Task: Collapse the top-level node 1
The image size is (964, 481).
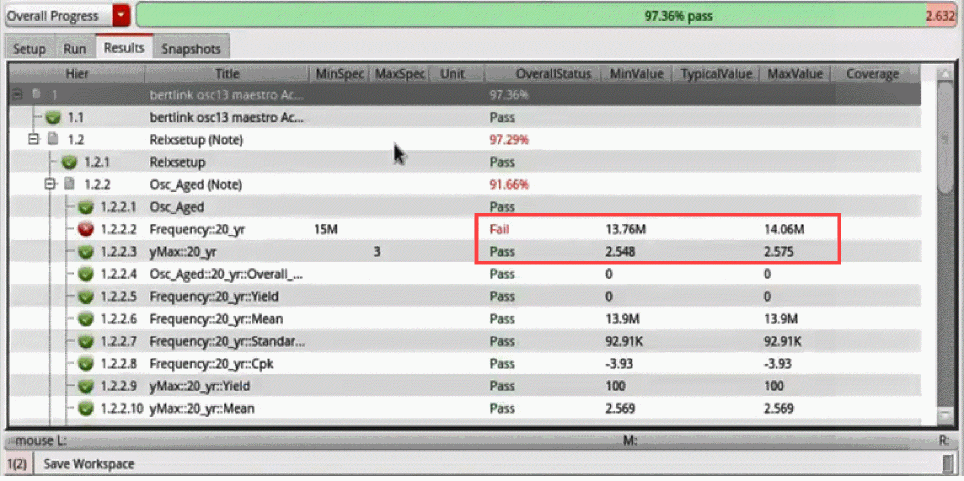Action: click(17, 95)
